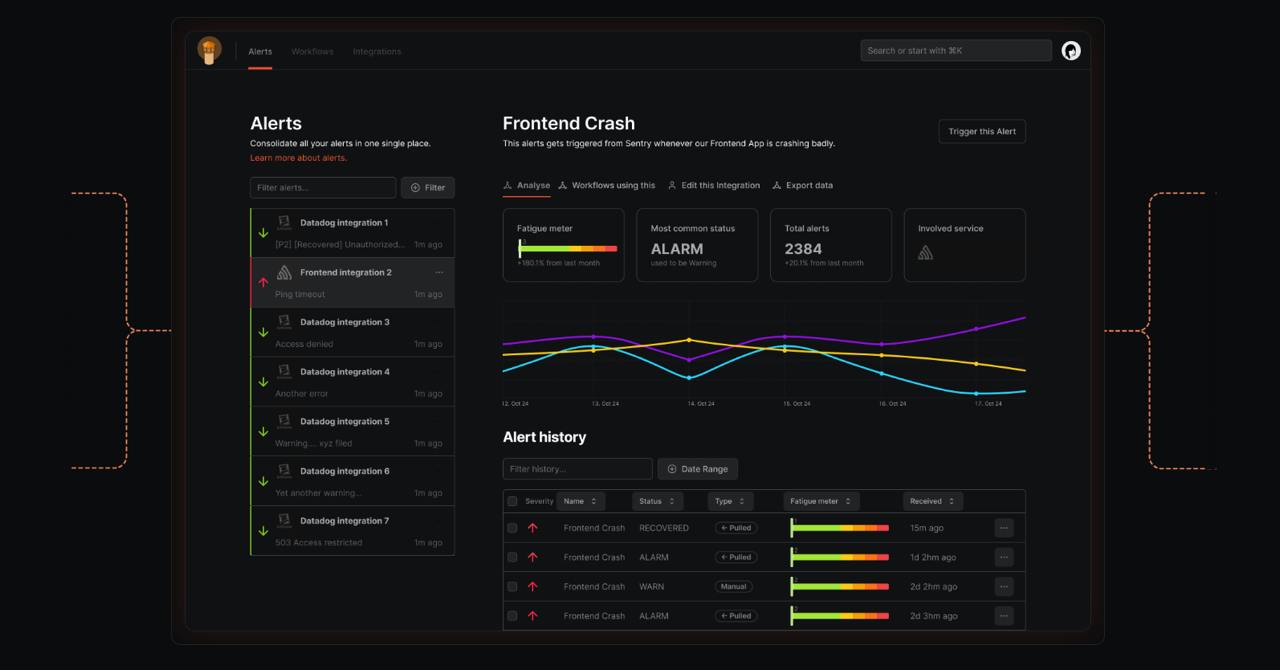1280x670 pixels.
Task: Open the Date Range picker
Action: [x=698, y=469]
